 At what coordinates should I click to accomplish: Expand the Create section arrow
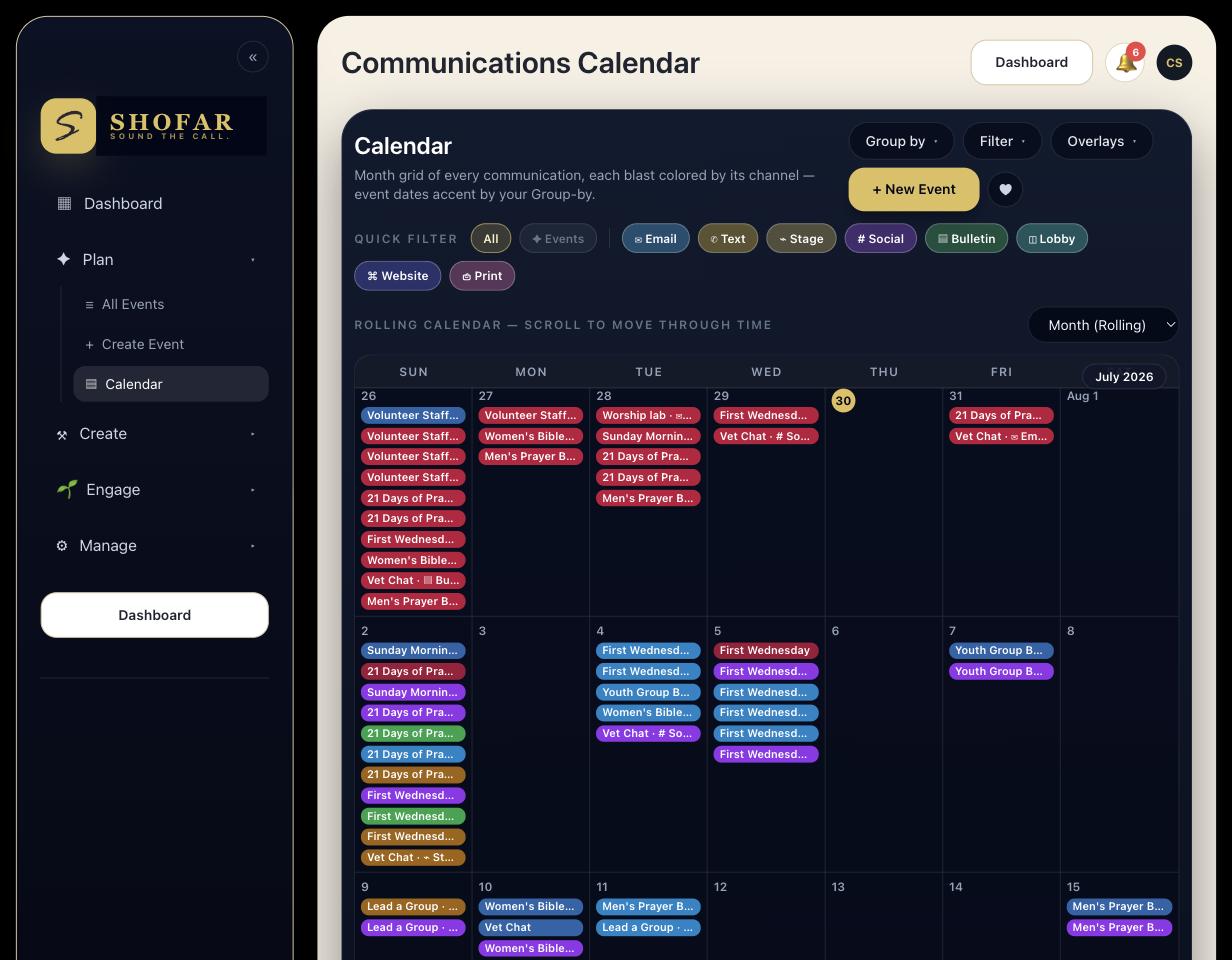(252, 434)
